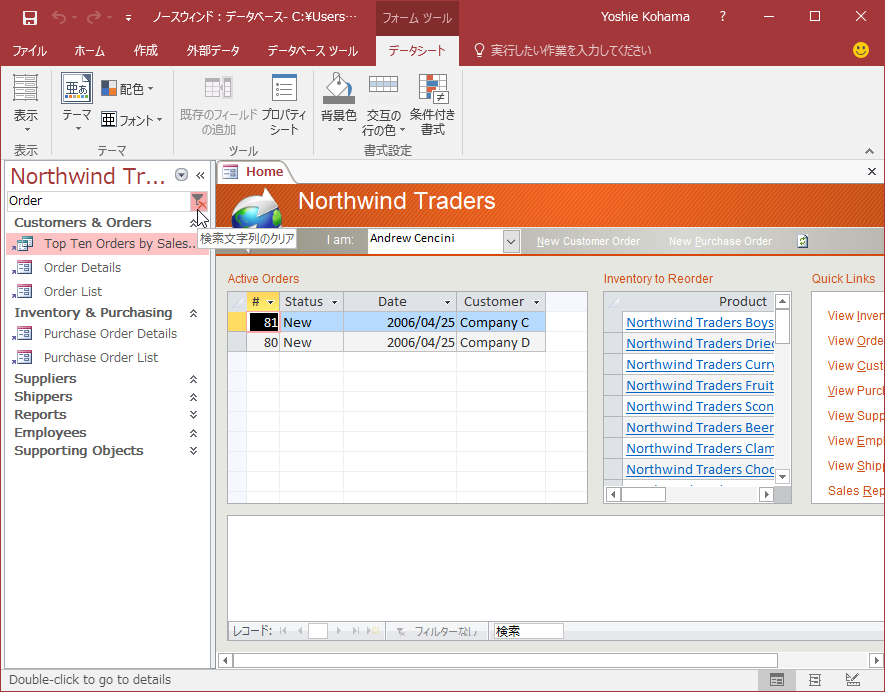This screenshot has width=885, height=692.
Task: Click the Save icon in title bar
Action: [29, 17]
